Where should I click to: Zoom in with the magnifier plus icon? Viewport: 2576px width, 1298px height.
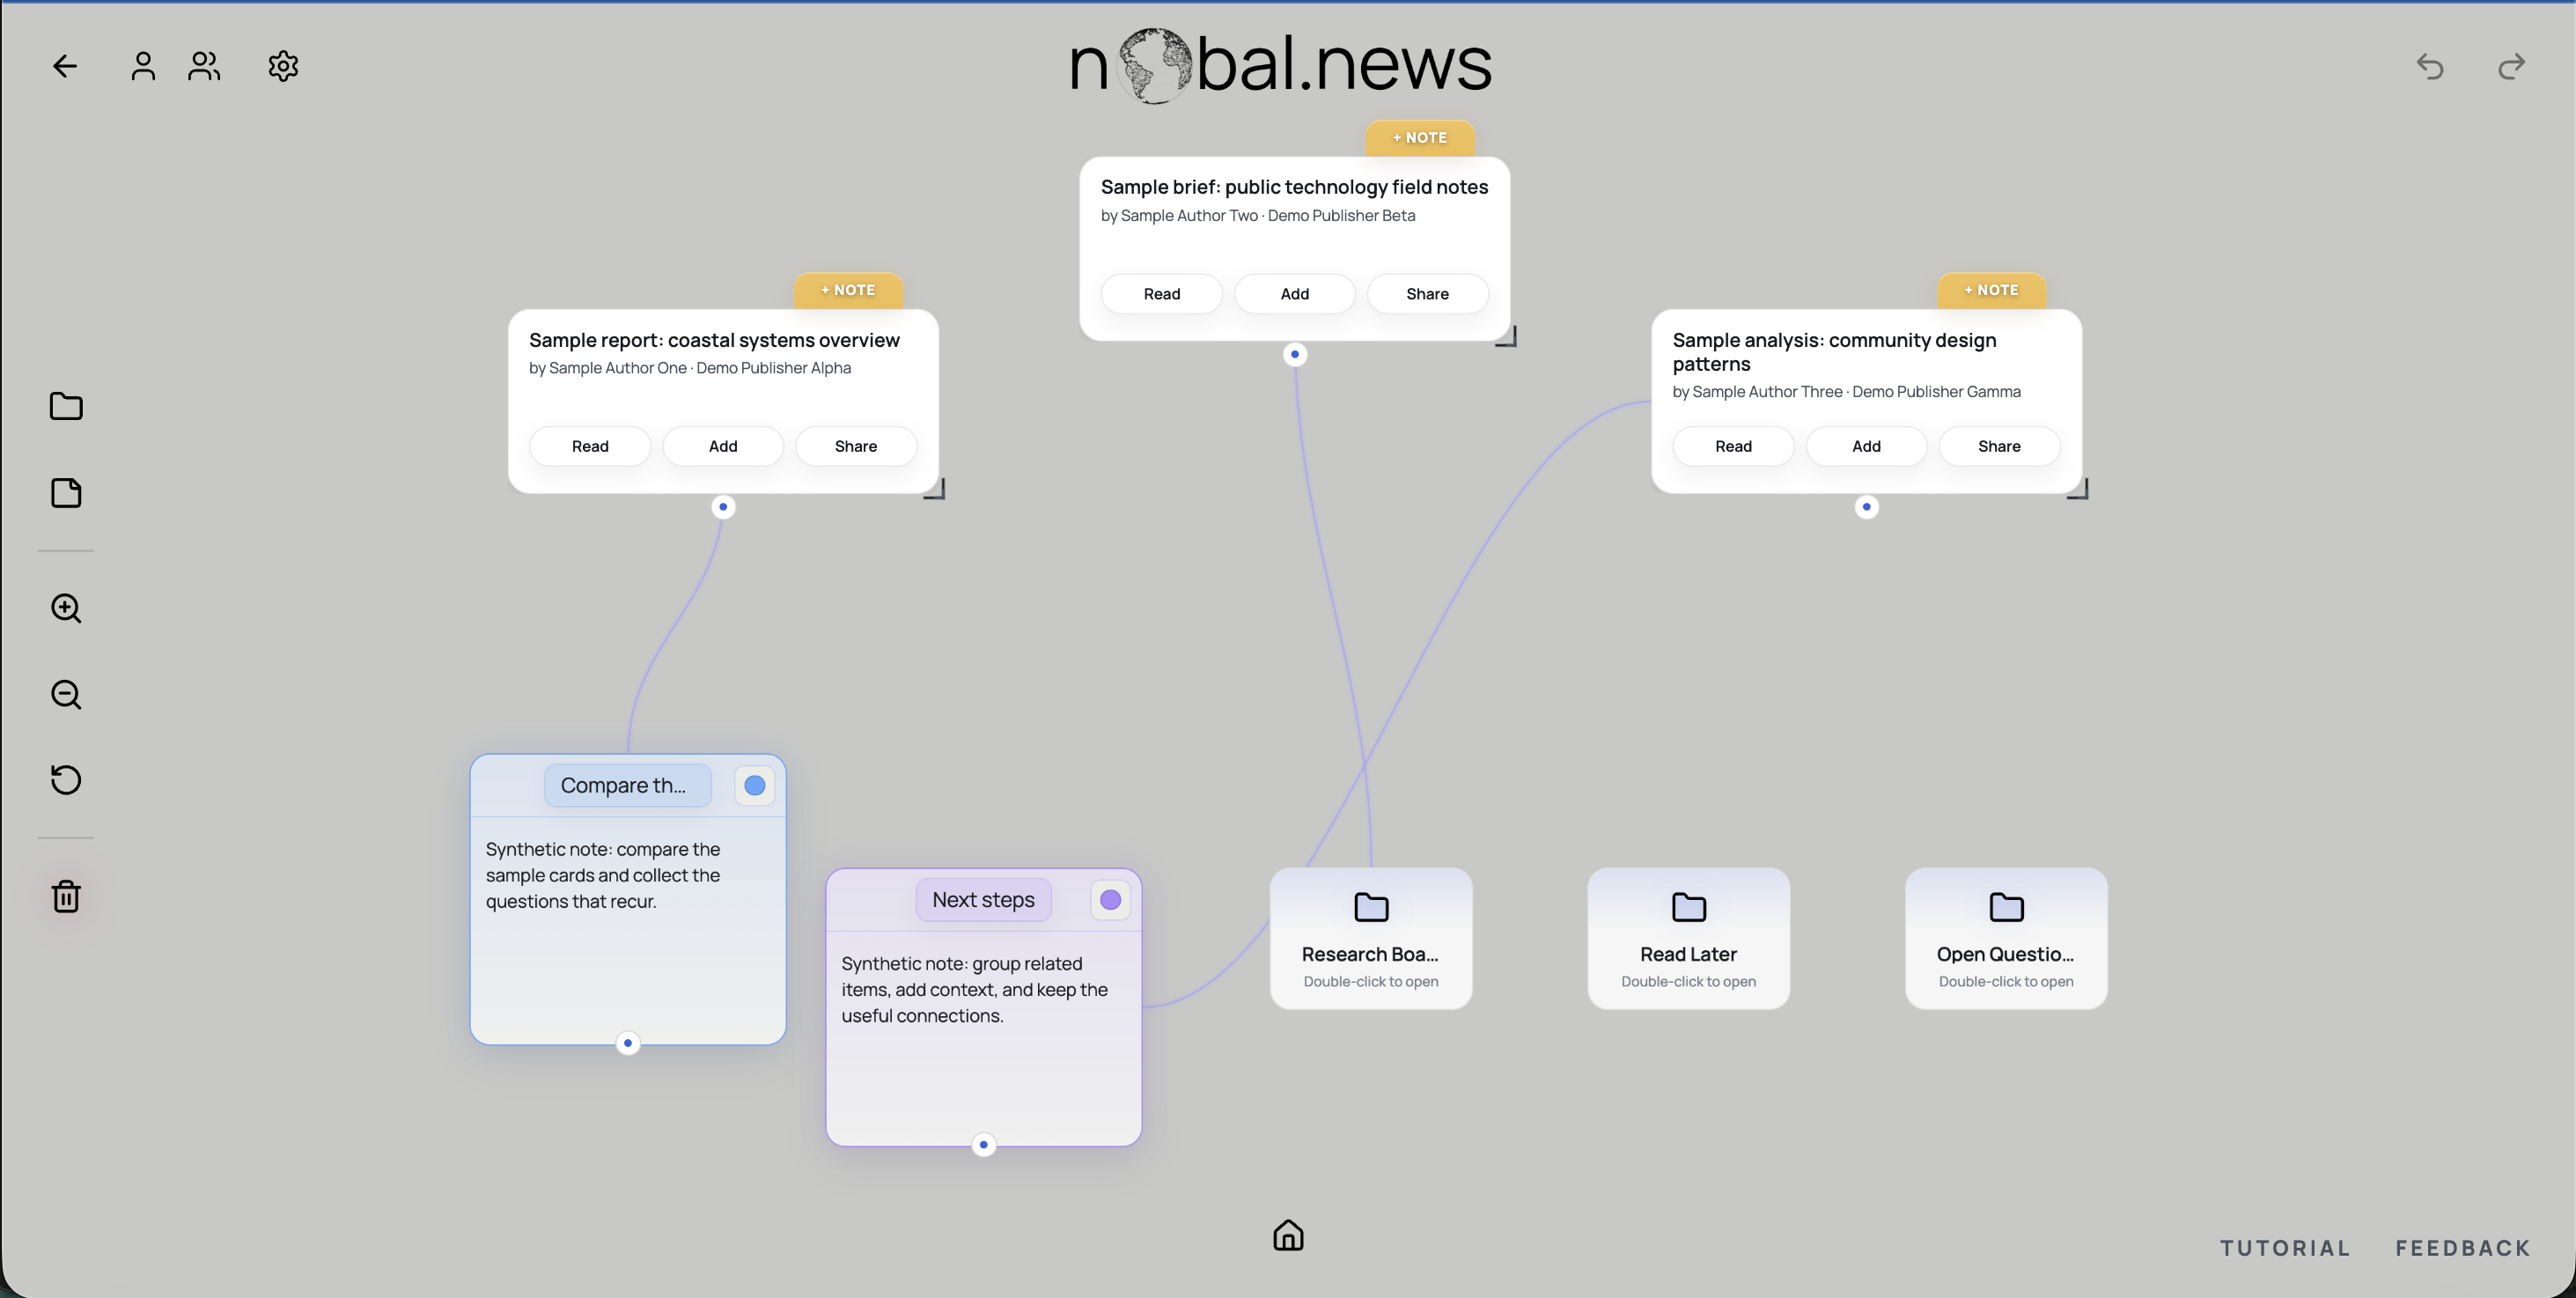tap(66, 608)
